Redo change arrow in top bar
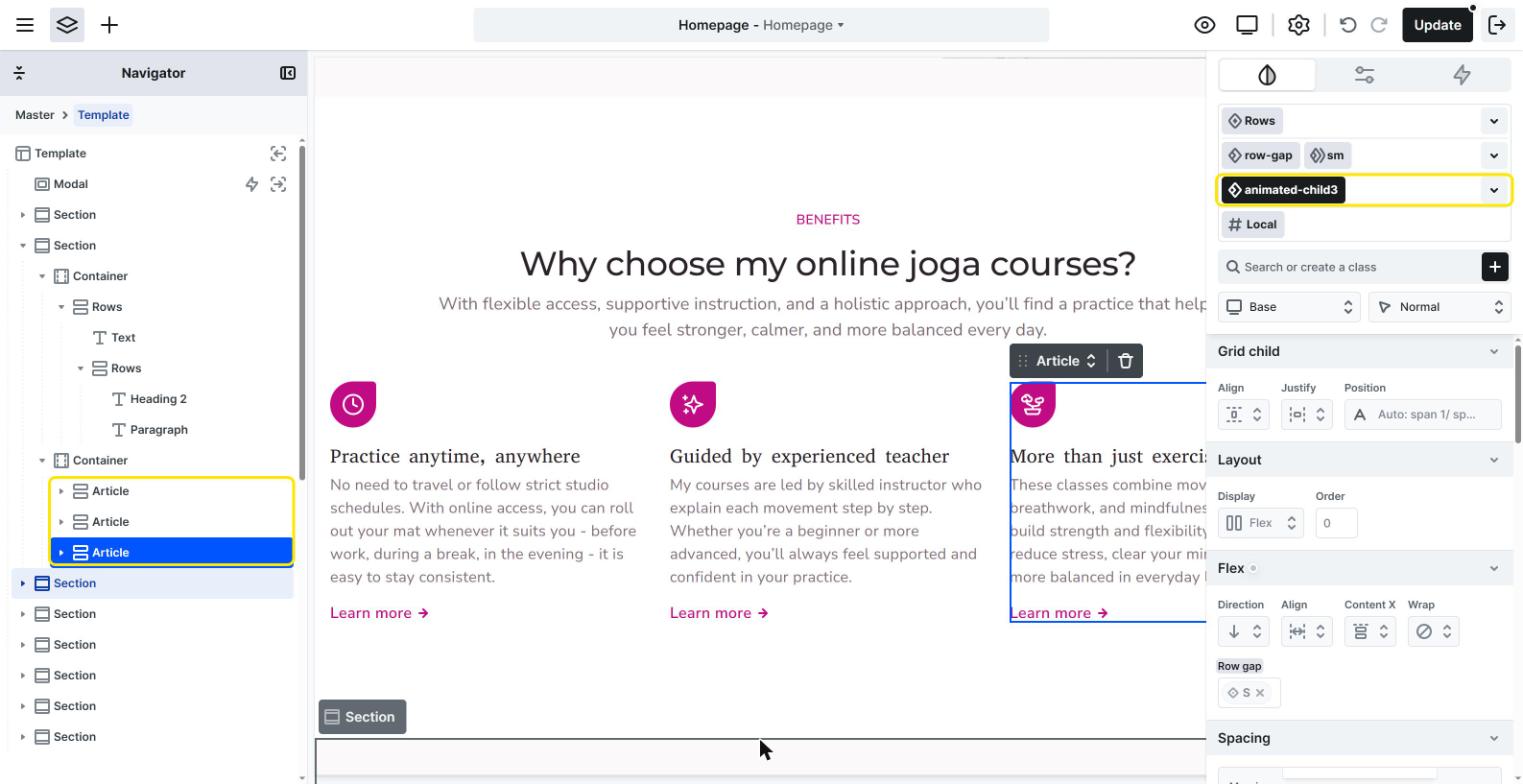The image size is (1523, 784). click(1380, 25)
